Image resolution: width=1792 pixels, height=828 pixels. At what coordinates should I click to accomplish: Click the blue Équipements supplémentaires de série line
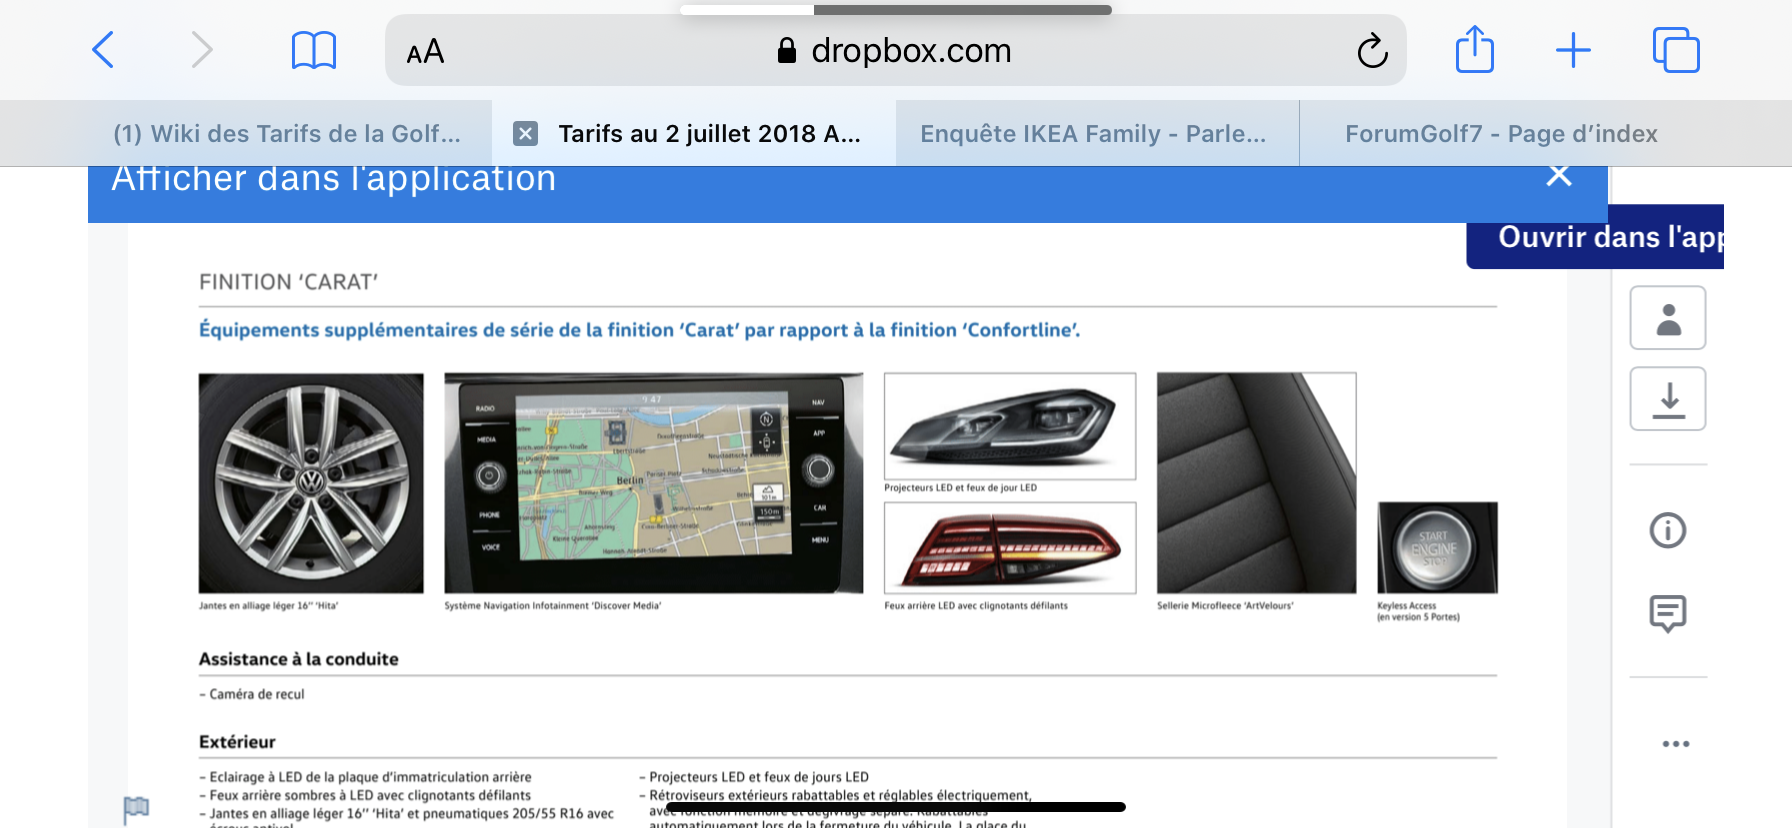click(x=640, y=330)
